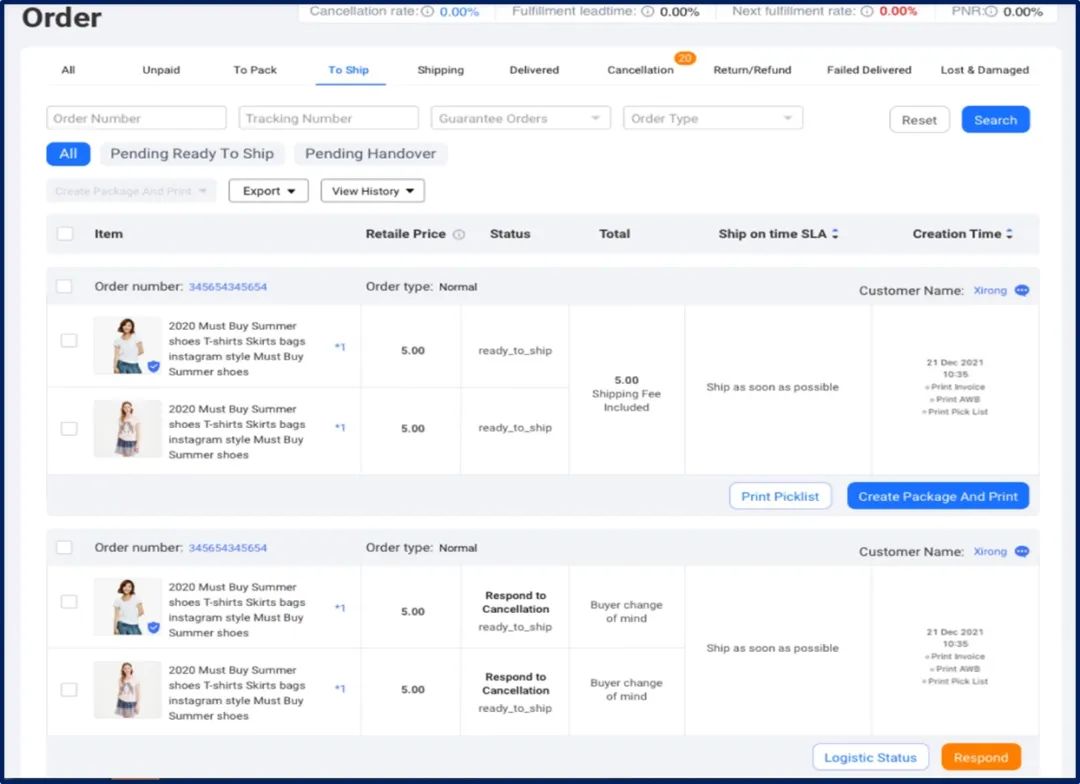This screenshot has height=784, width=1080.
Task: Click the Retail Price info icon
Action: [x=459, y=235]
